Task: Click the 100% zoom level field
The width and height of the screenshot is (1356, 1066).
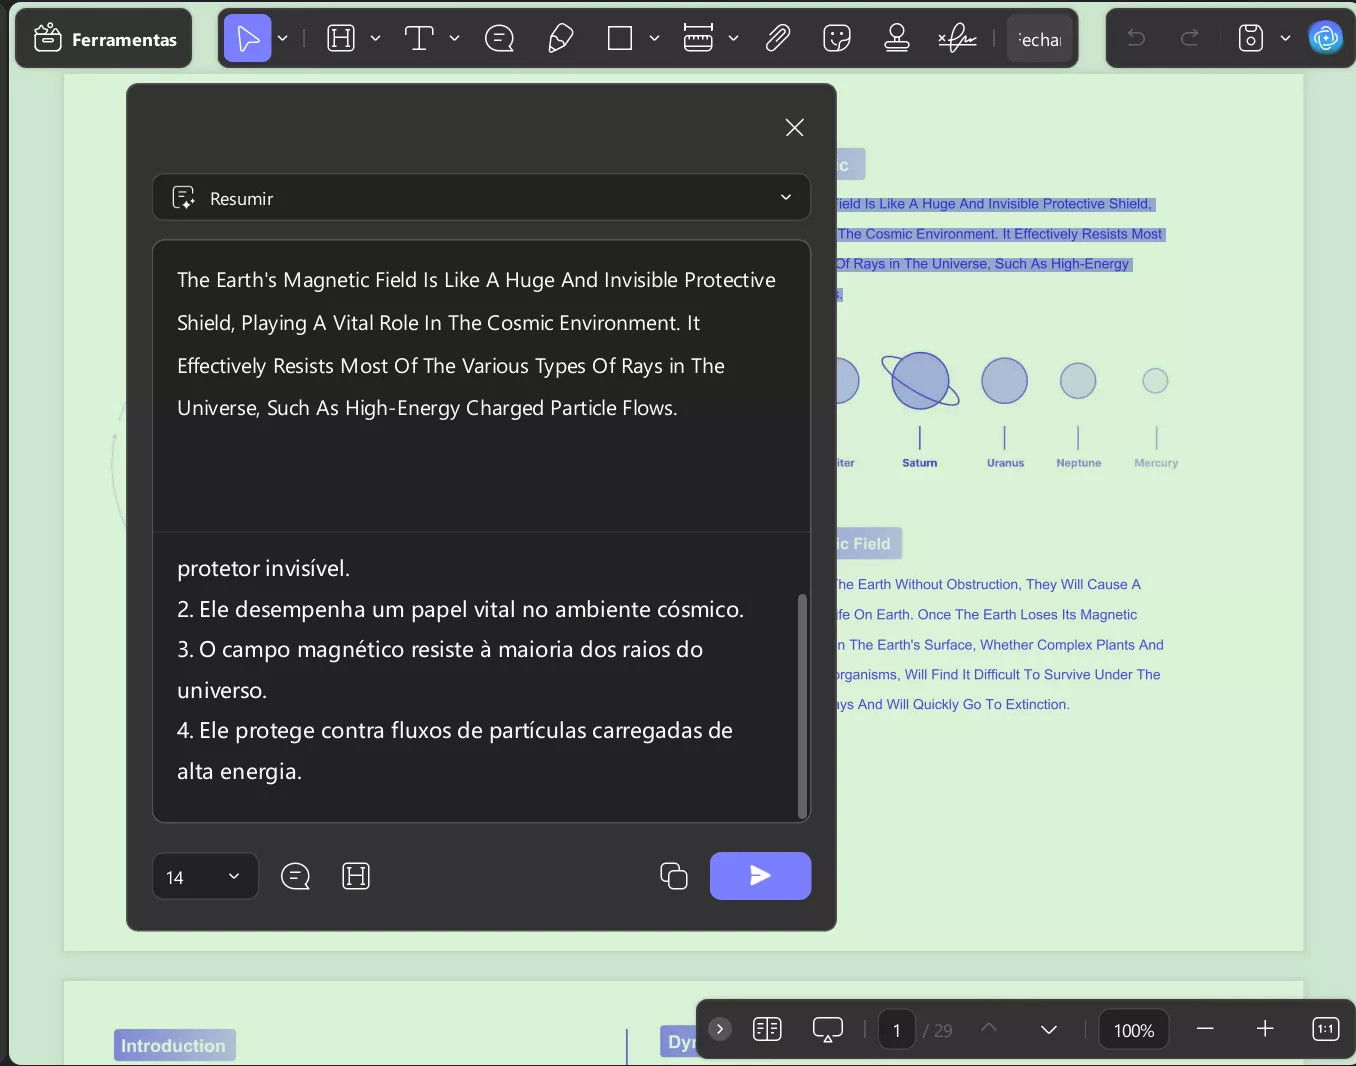Action: point(1134,1030)
